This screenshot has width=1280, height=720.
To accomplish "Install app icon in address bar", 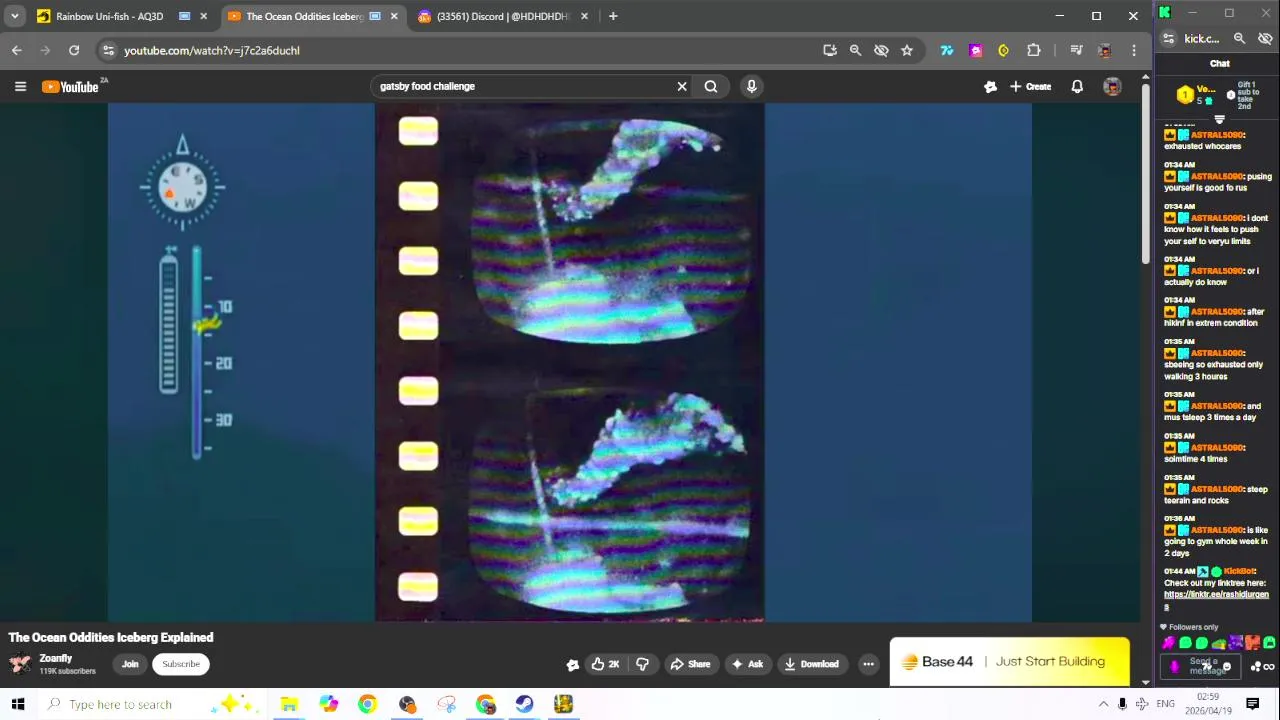I will (829, 50).
